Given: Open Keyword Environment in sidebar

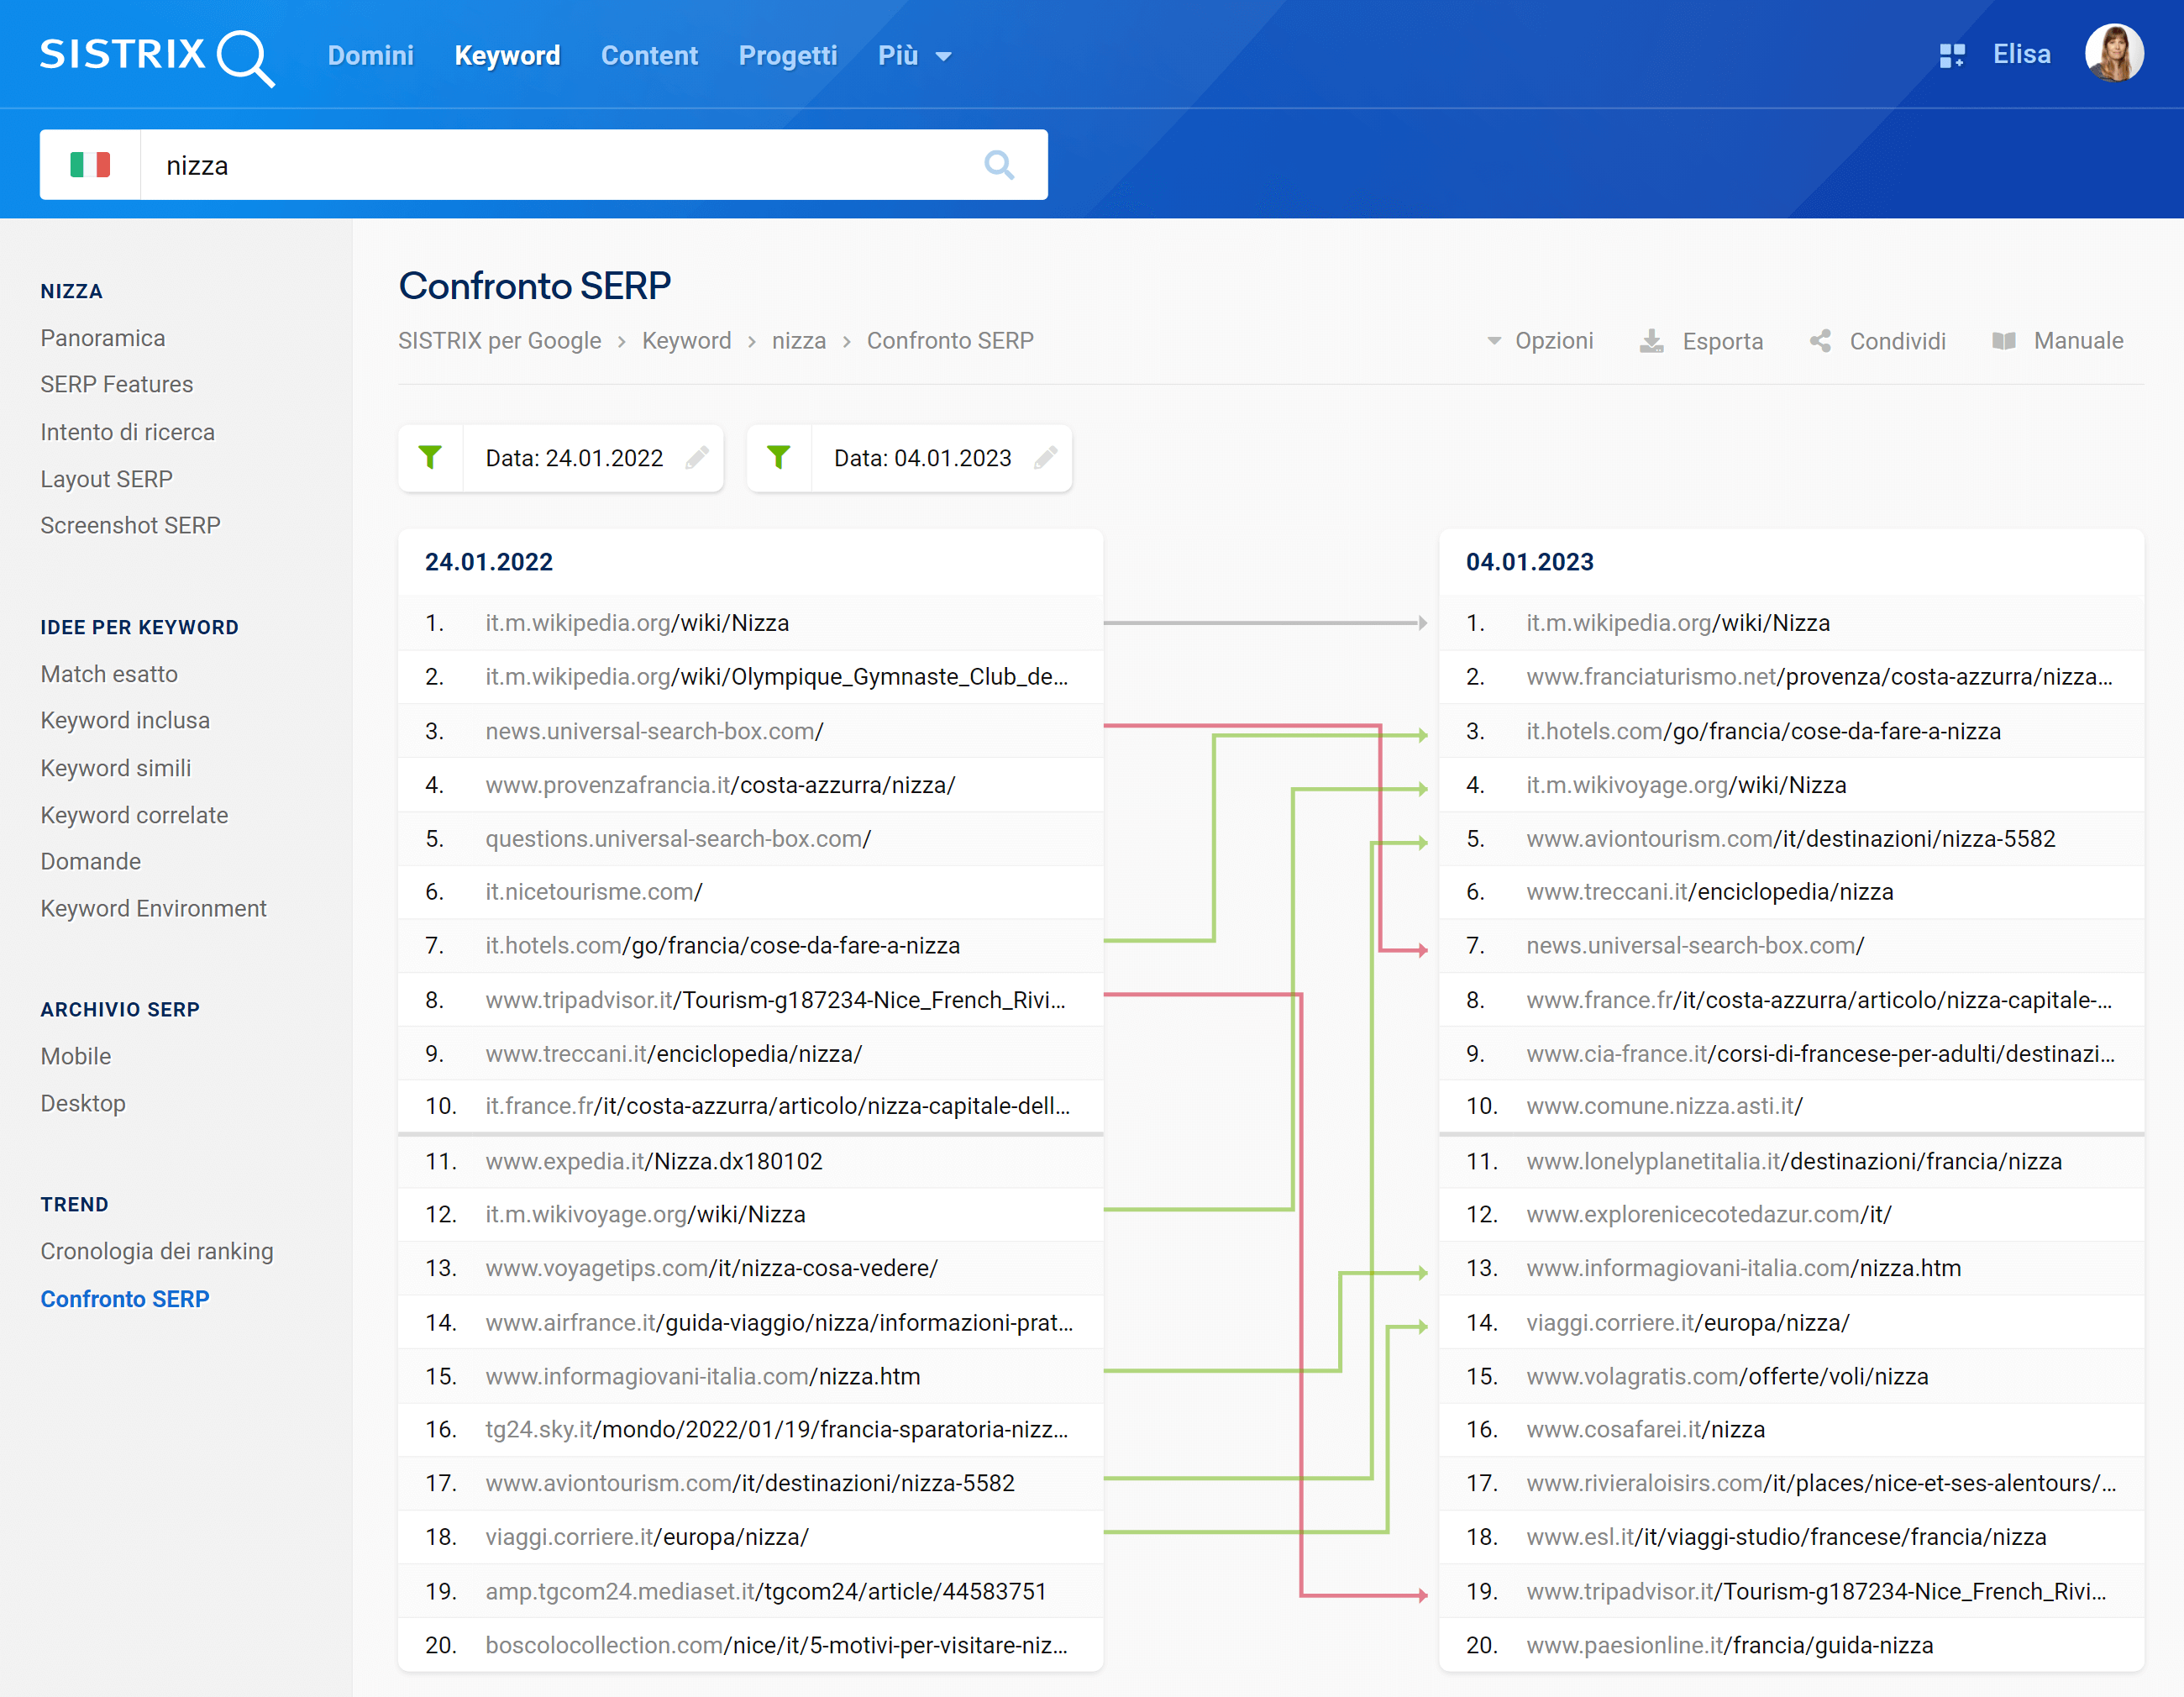Looking at the screenshot, I should 154,909.
